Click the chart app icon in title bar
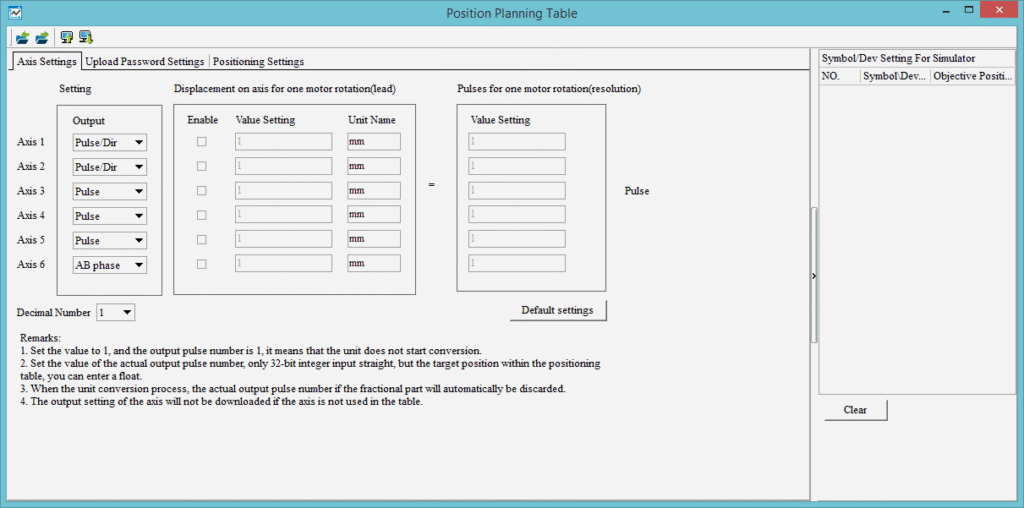1024x508 pixels. pyautogui.click(x=15, y=13)
